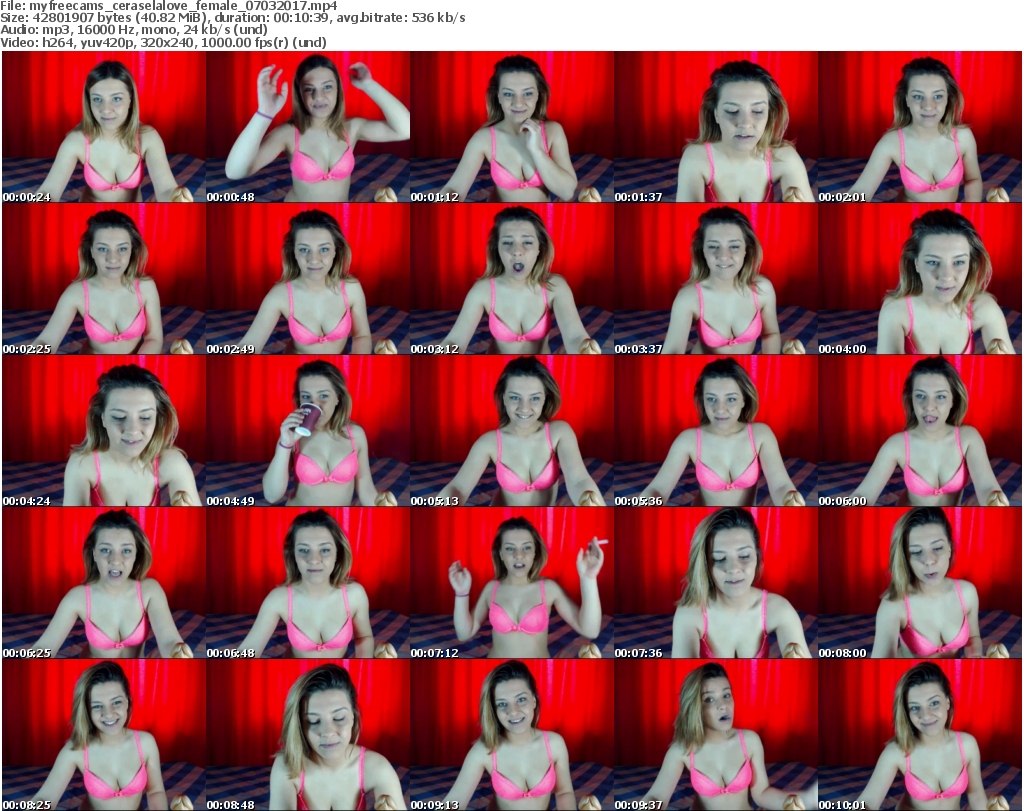Image resolution: width=1024 pixels, height=811 pixels.
Task: Select the thumbnail frame at 00:02:49
Action: click(x=308, y=279)
